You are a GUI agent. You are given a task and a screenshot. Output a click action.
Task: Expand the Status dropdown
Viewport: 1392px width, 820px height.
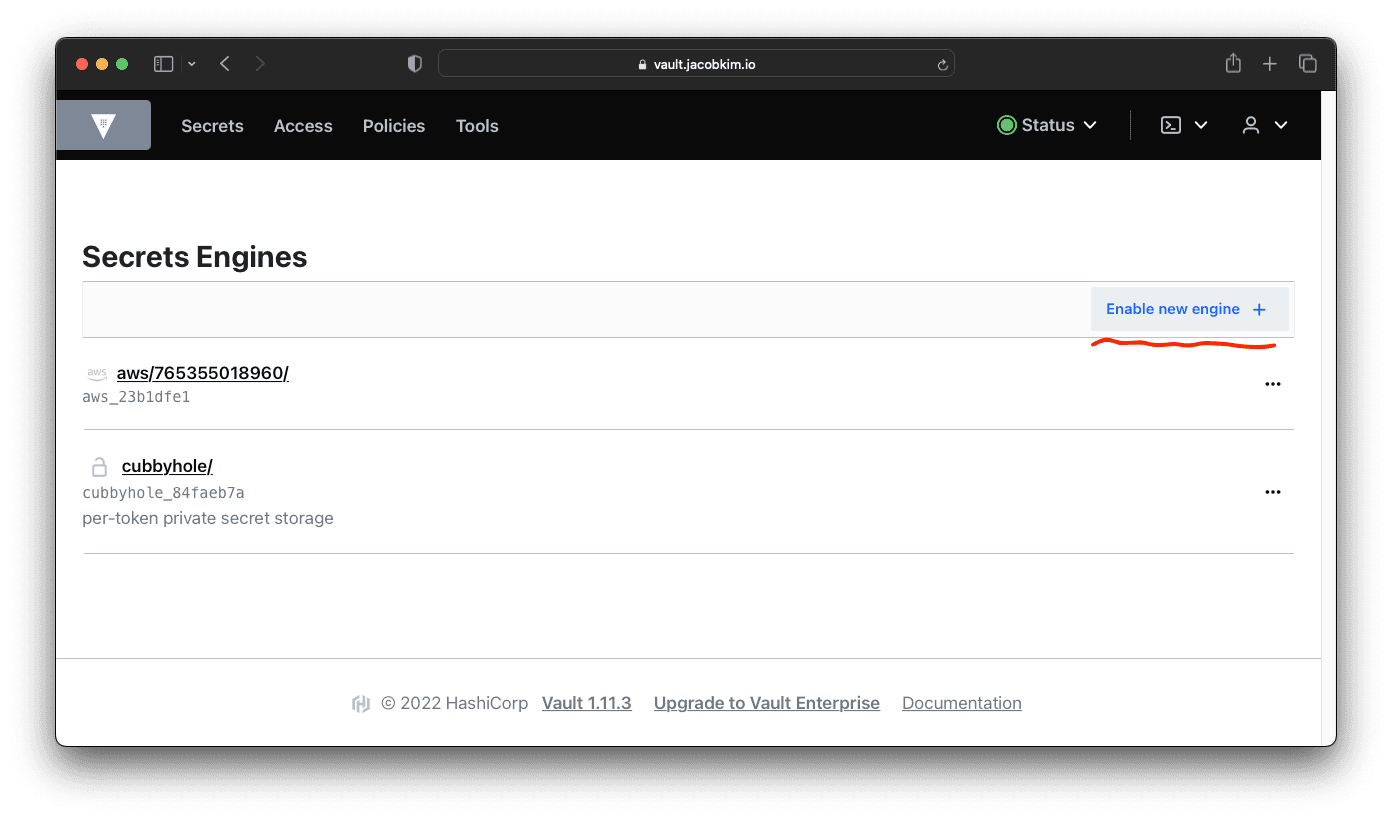1047,125
